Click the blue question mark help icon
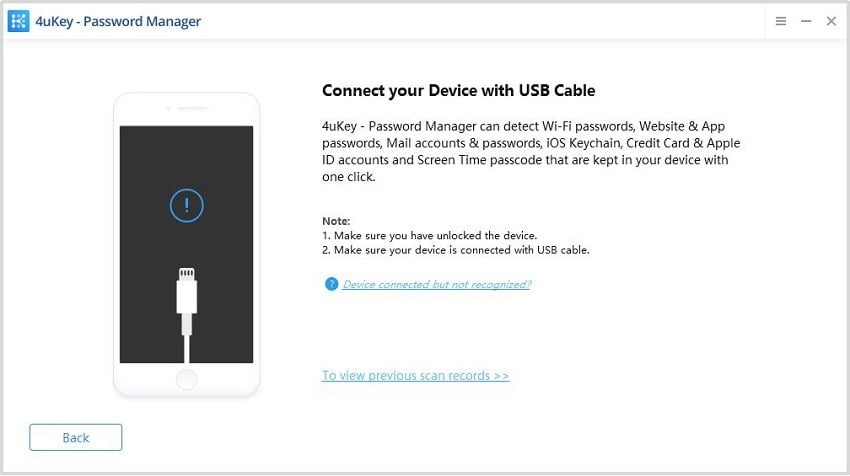The width and height of the screenshot is (850, 476). pyautogui.click(x=331, y=284)
